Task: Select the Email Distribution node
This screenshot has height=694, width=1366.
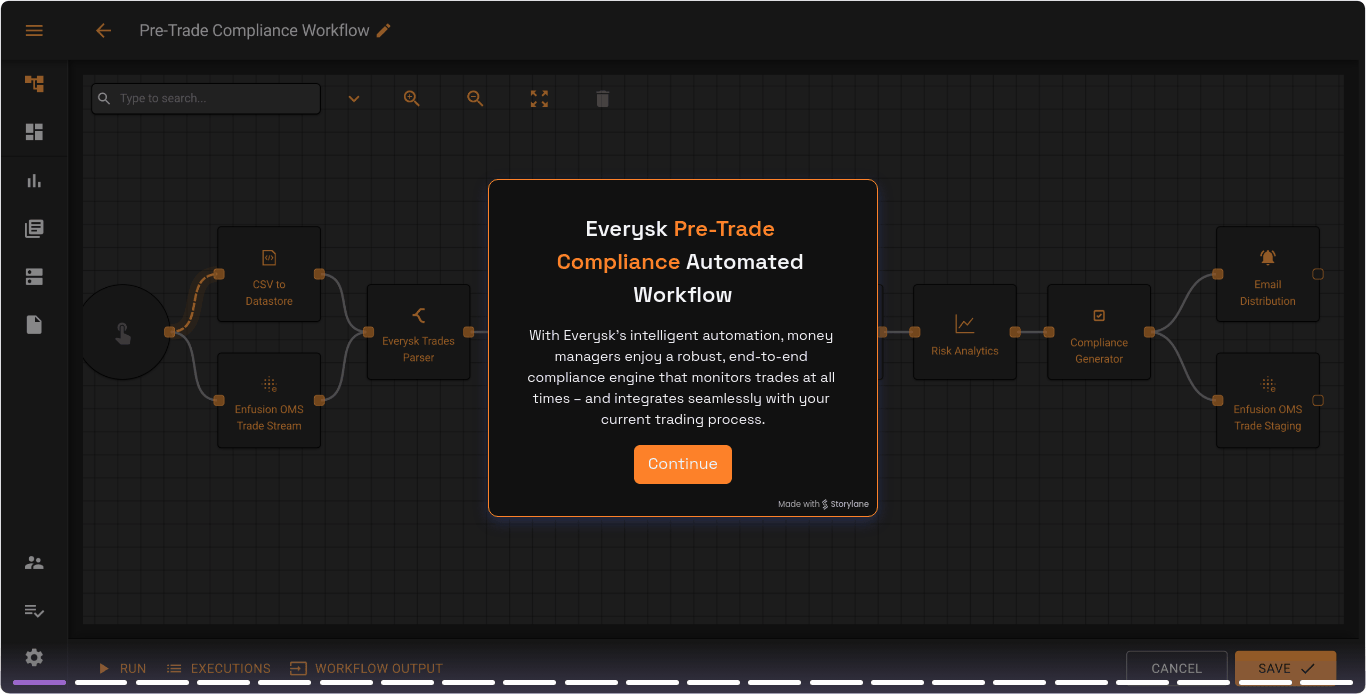Action: click(1267, 274)
